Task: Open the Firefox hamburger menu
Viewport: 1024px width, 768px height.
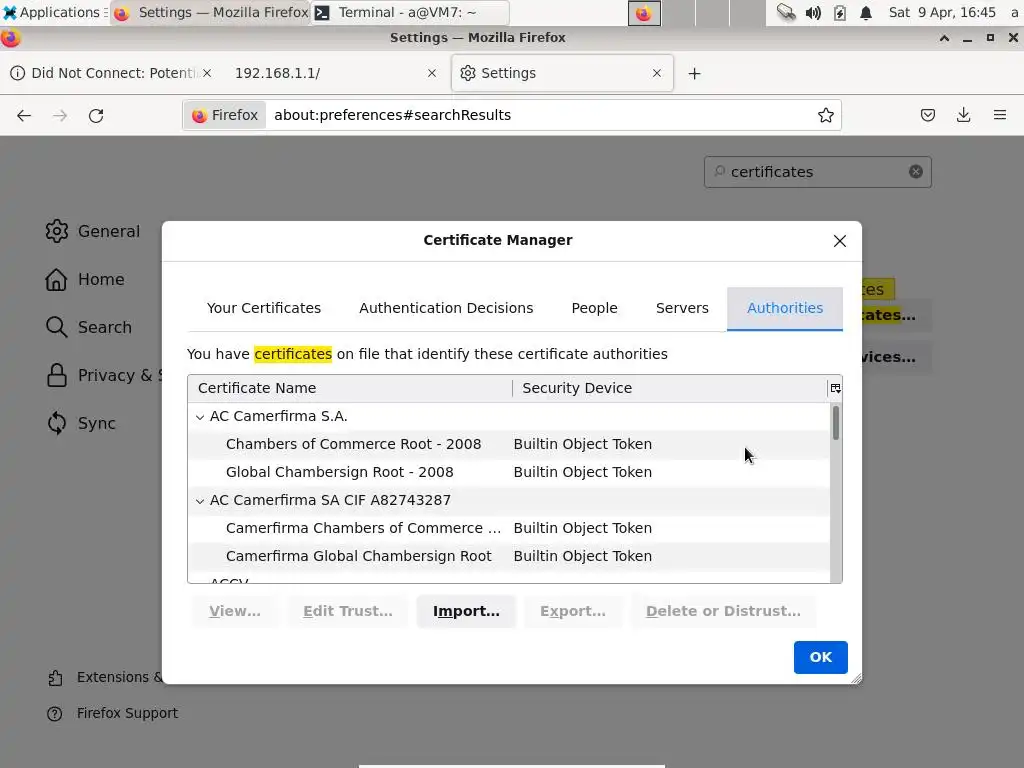Action: 999,116
